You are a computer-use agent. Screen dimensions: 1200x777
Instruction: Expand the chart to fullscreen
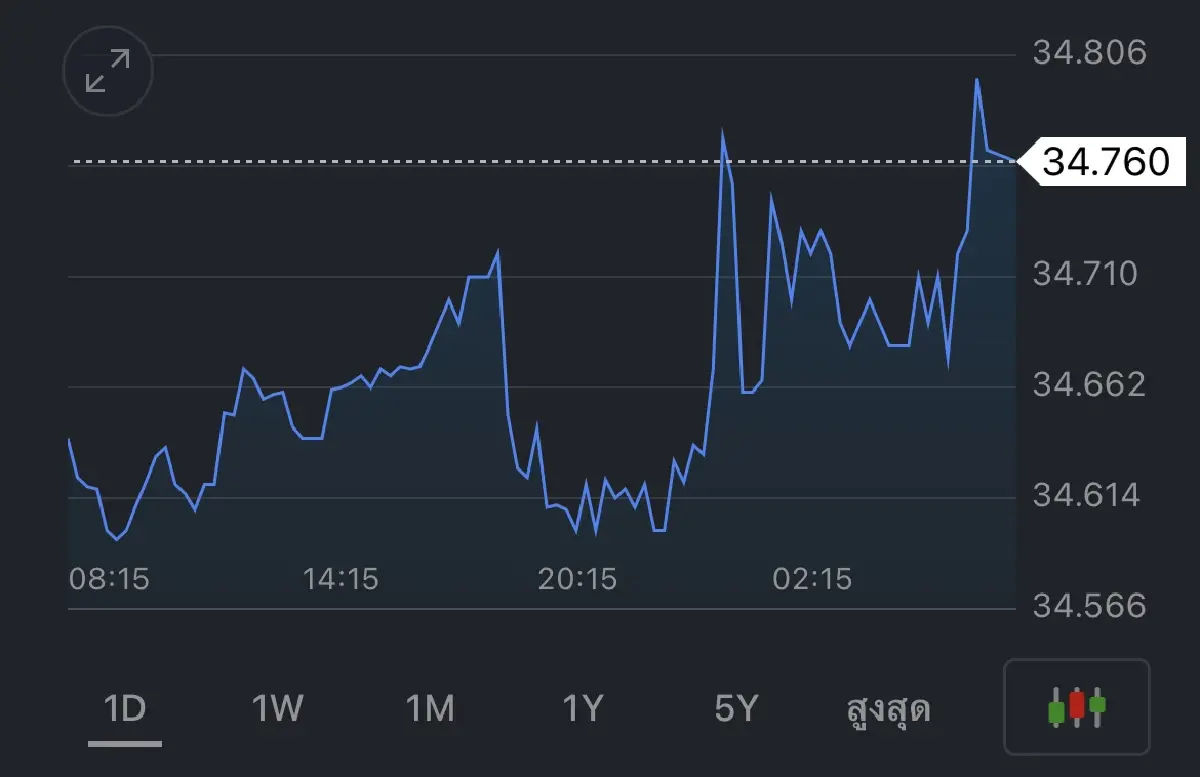pos(108,72)
